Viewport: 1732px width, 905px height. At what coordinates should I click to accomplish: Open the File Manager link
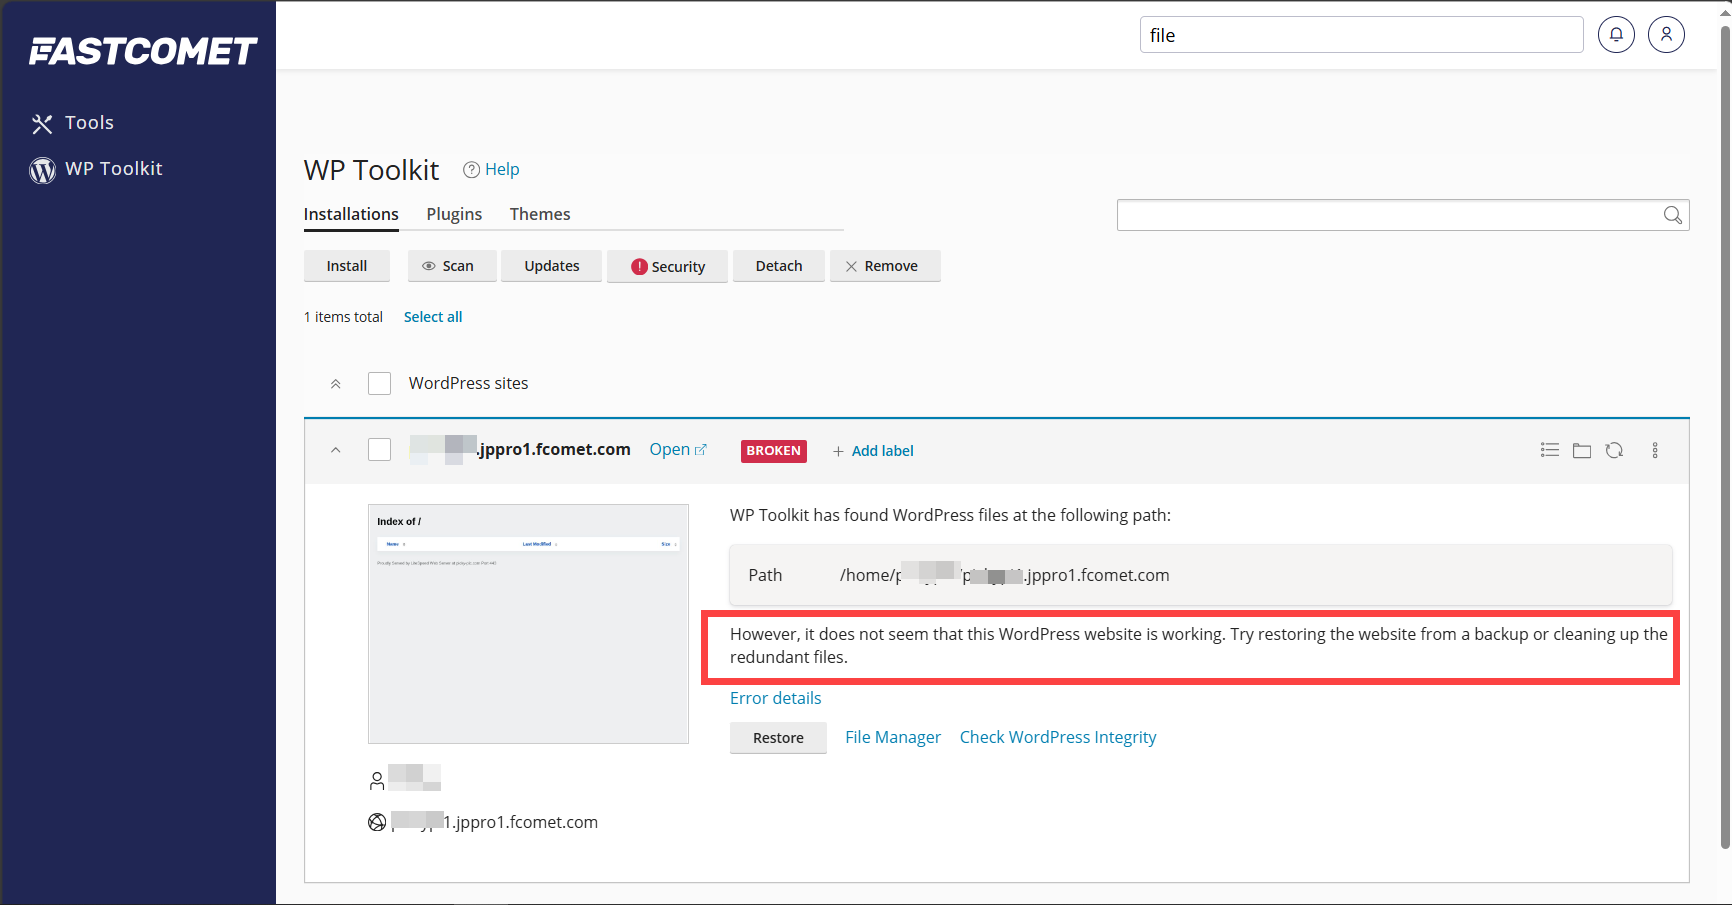[893, 737]
